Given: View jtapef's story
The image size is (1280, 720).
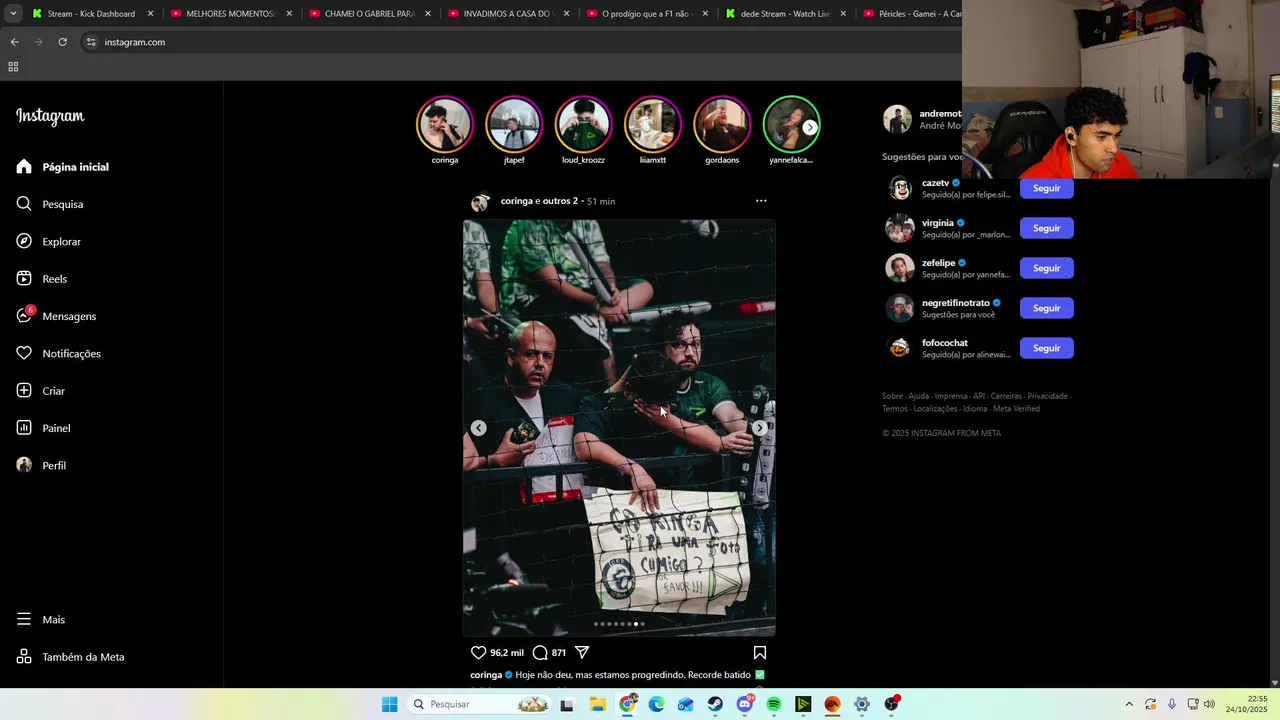Looking at the screenshot, I should click(514, 124).
